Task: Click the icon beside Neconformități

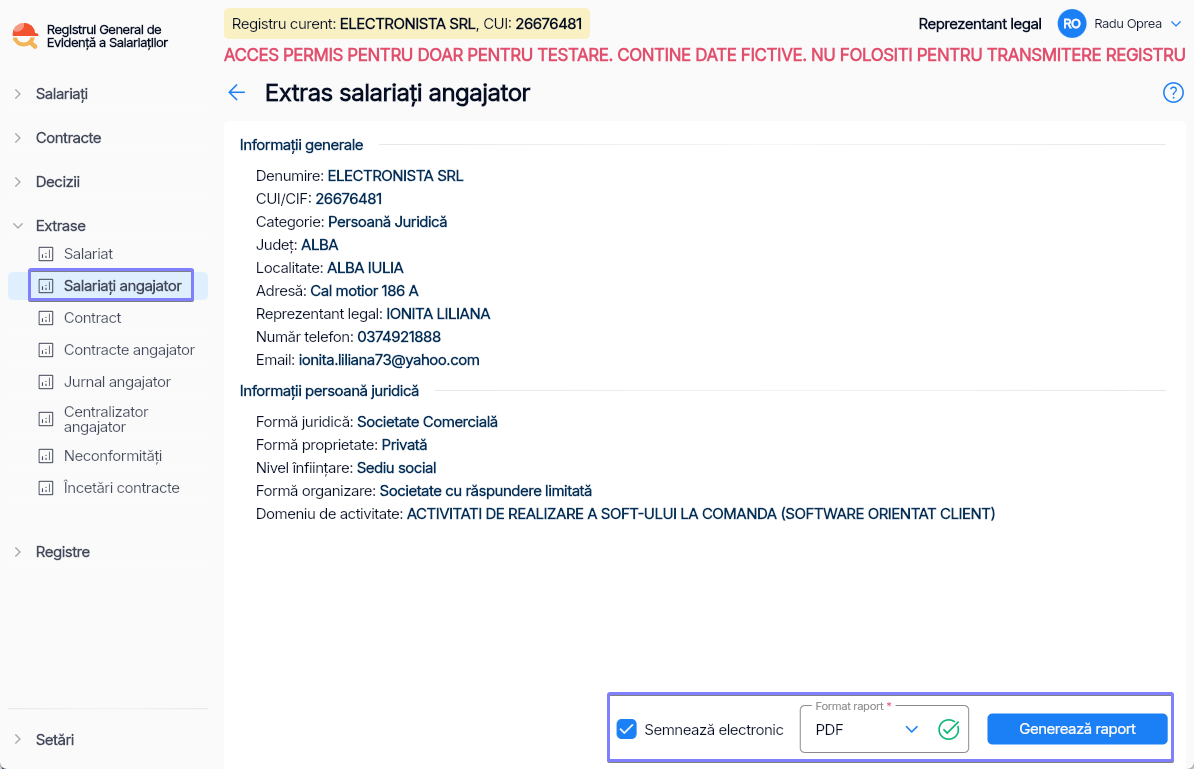Action: coord(46,456)
